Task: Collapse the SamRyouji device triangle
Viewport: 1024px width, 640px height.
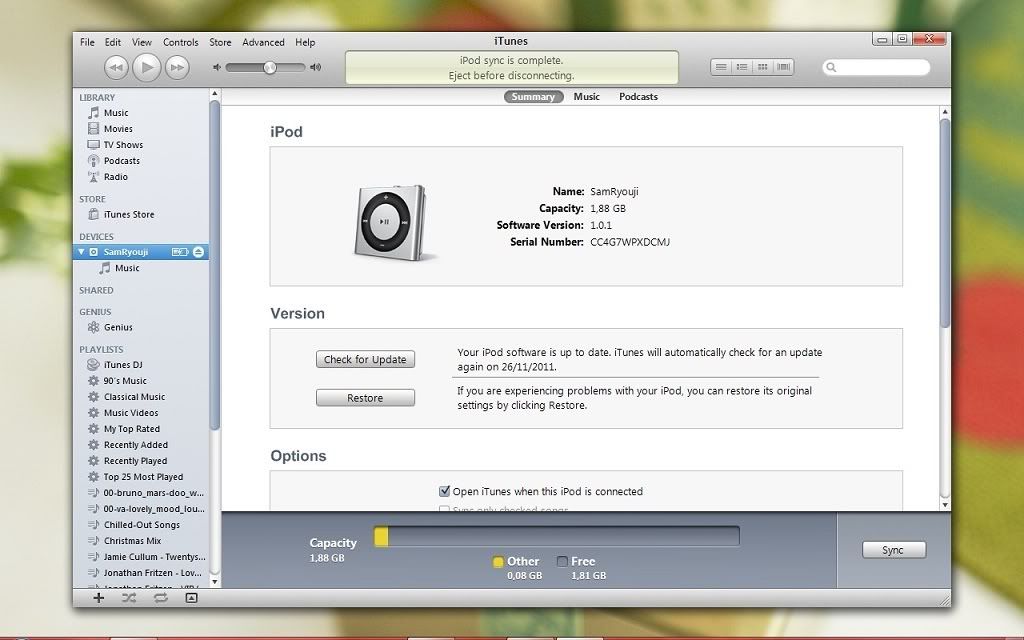Action: (x=81, y=251)
